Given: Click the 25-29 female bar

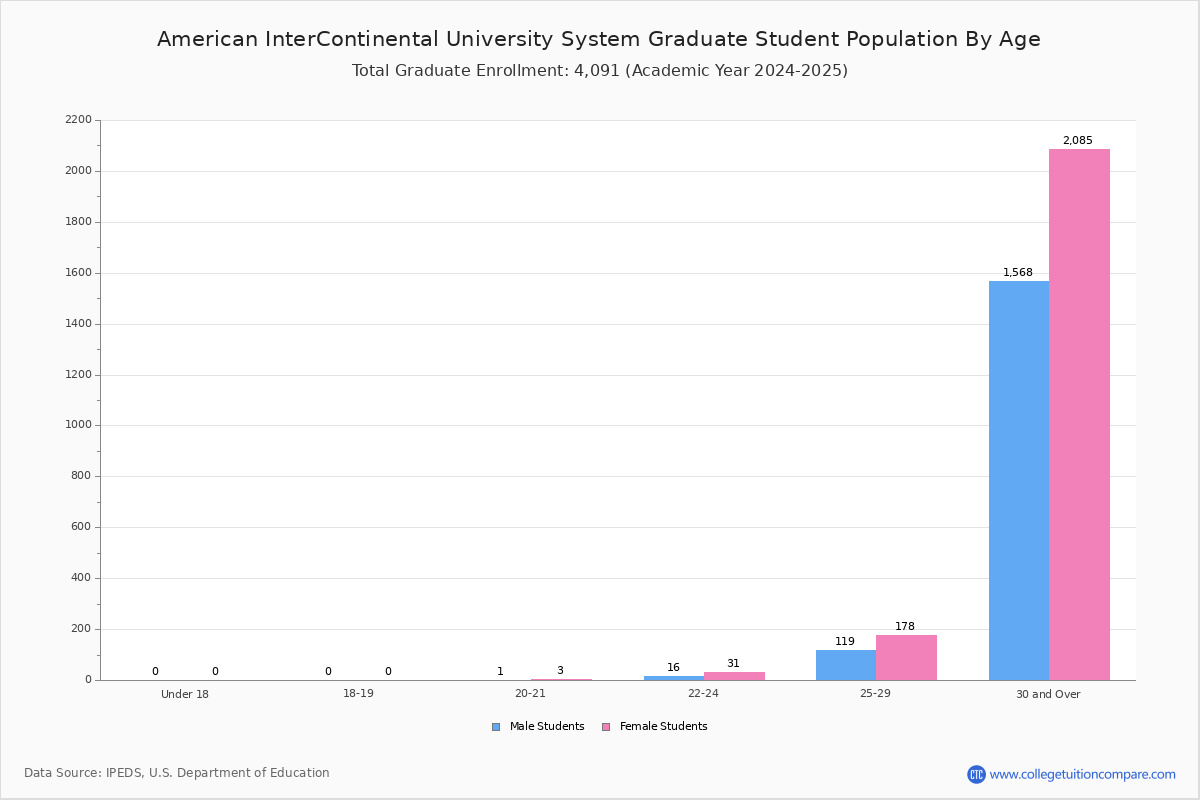Looking at the screenshot, I should coord(906,657).
